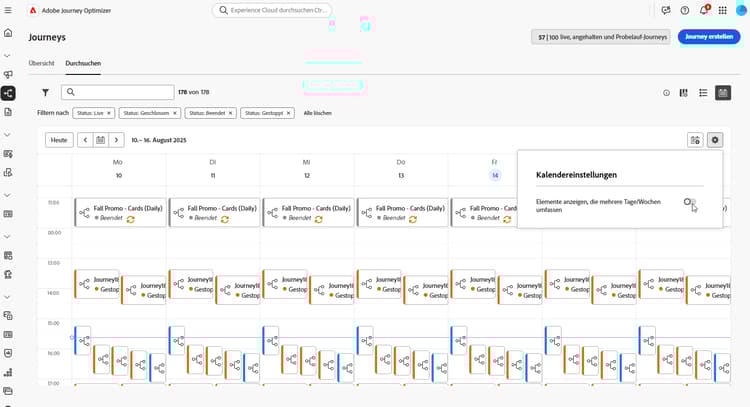The width and height of the screenshot is (750, 407).
Task: Open Thursday's Fall Promo - Cards (Daily) journey
Action: pos(403,212)
